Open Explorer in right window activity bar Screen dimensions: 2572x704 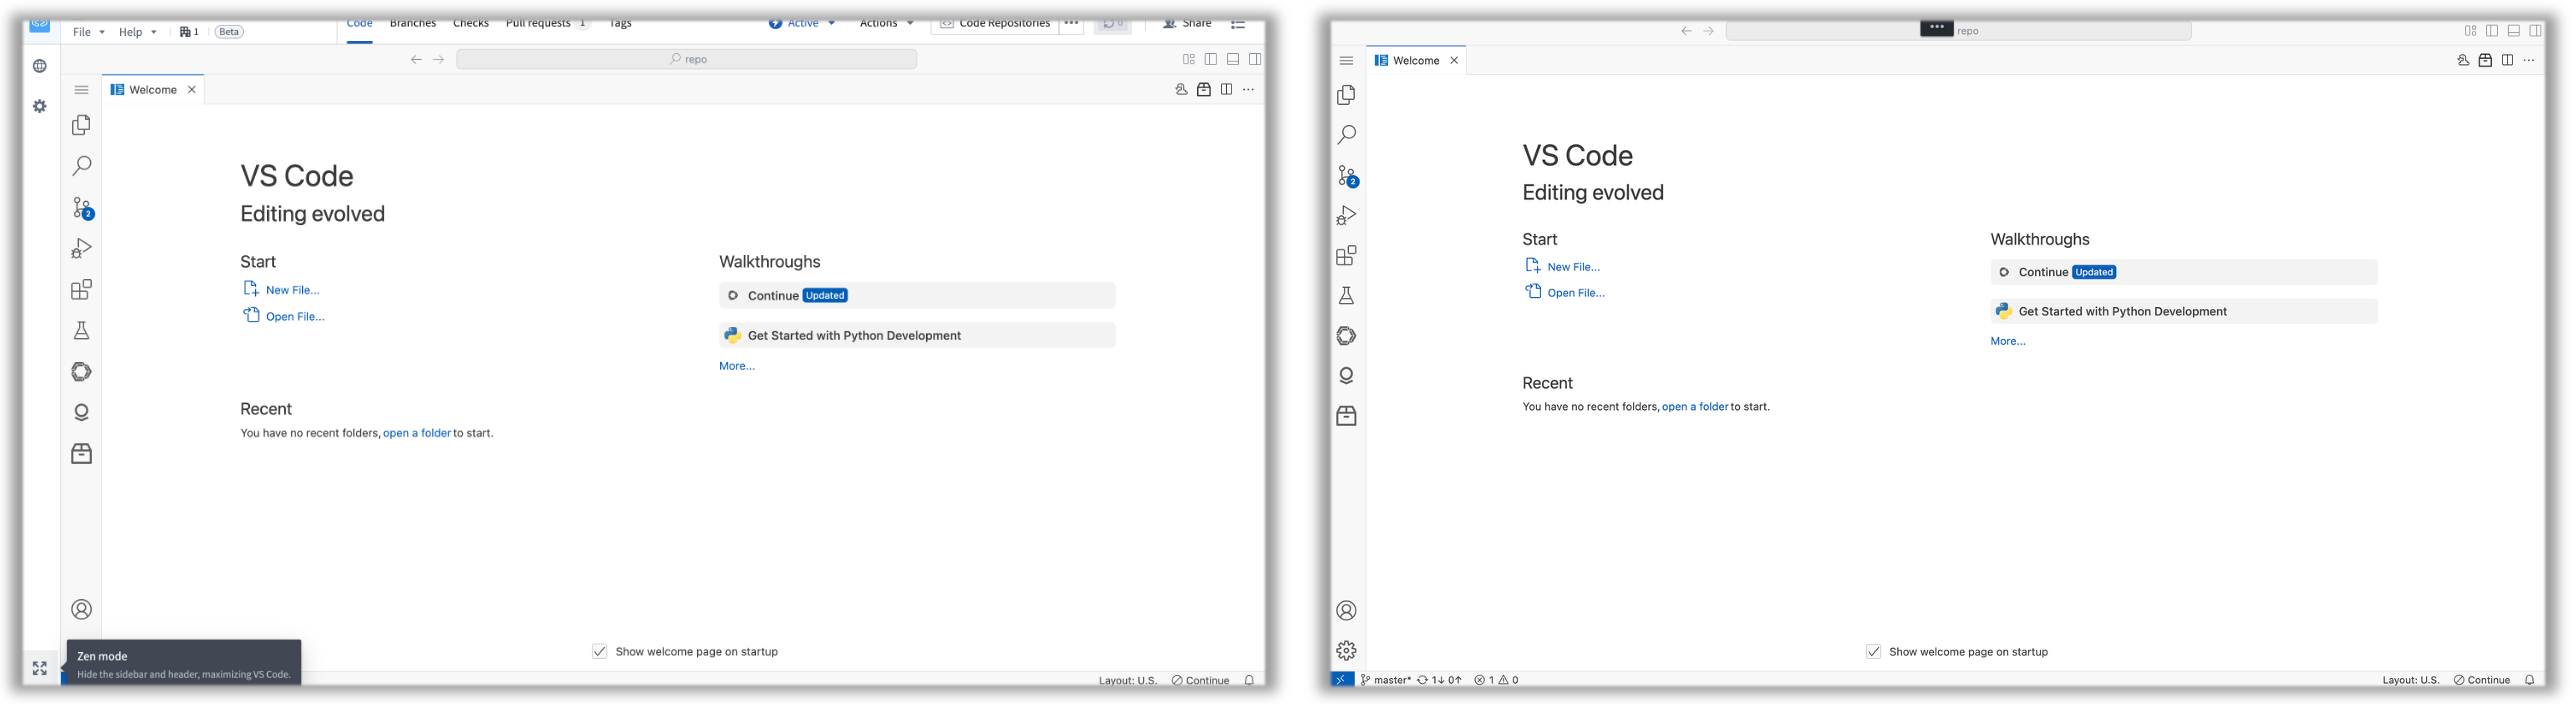(x=1347, y=95)
